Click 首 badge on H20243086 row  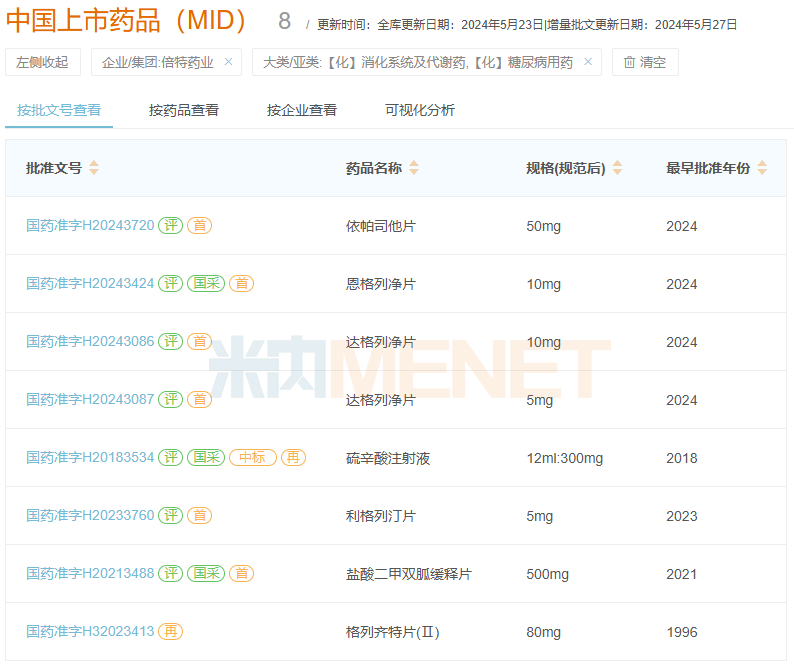200,341
